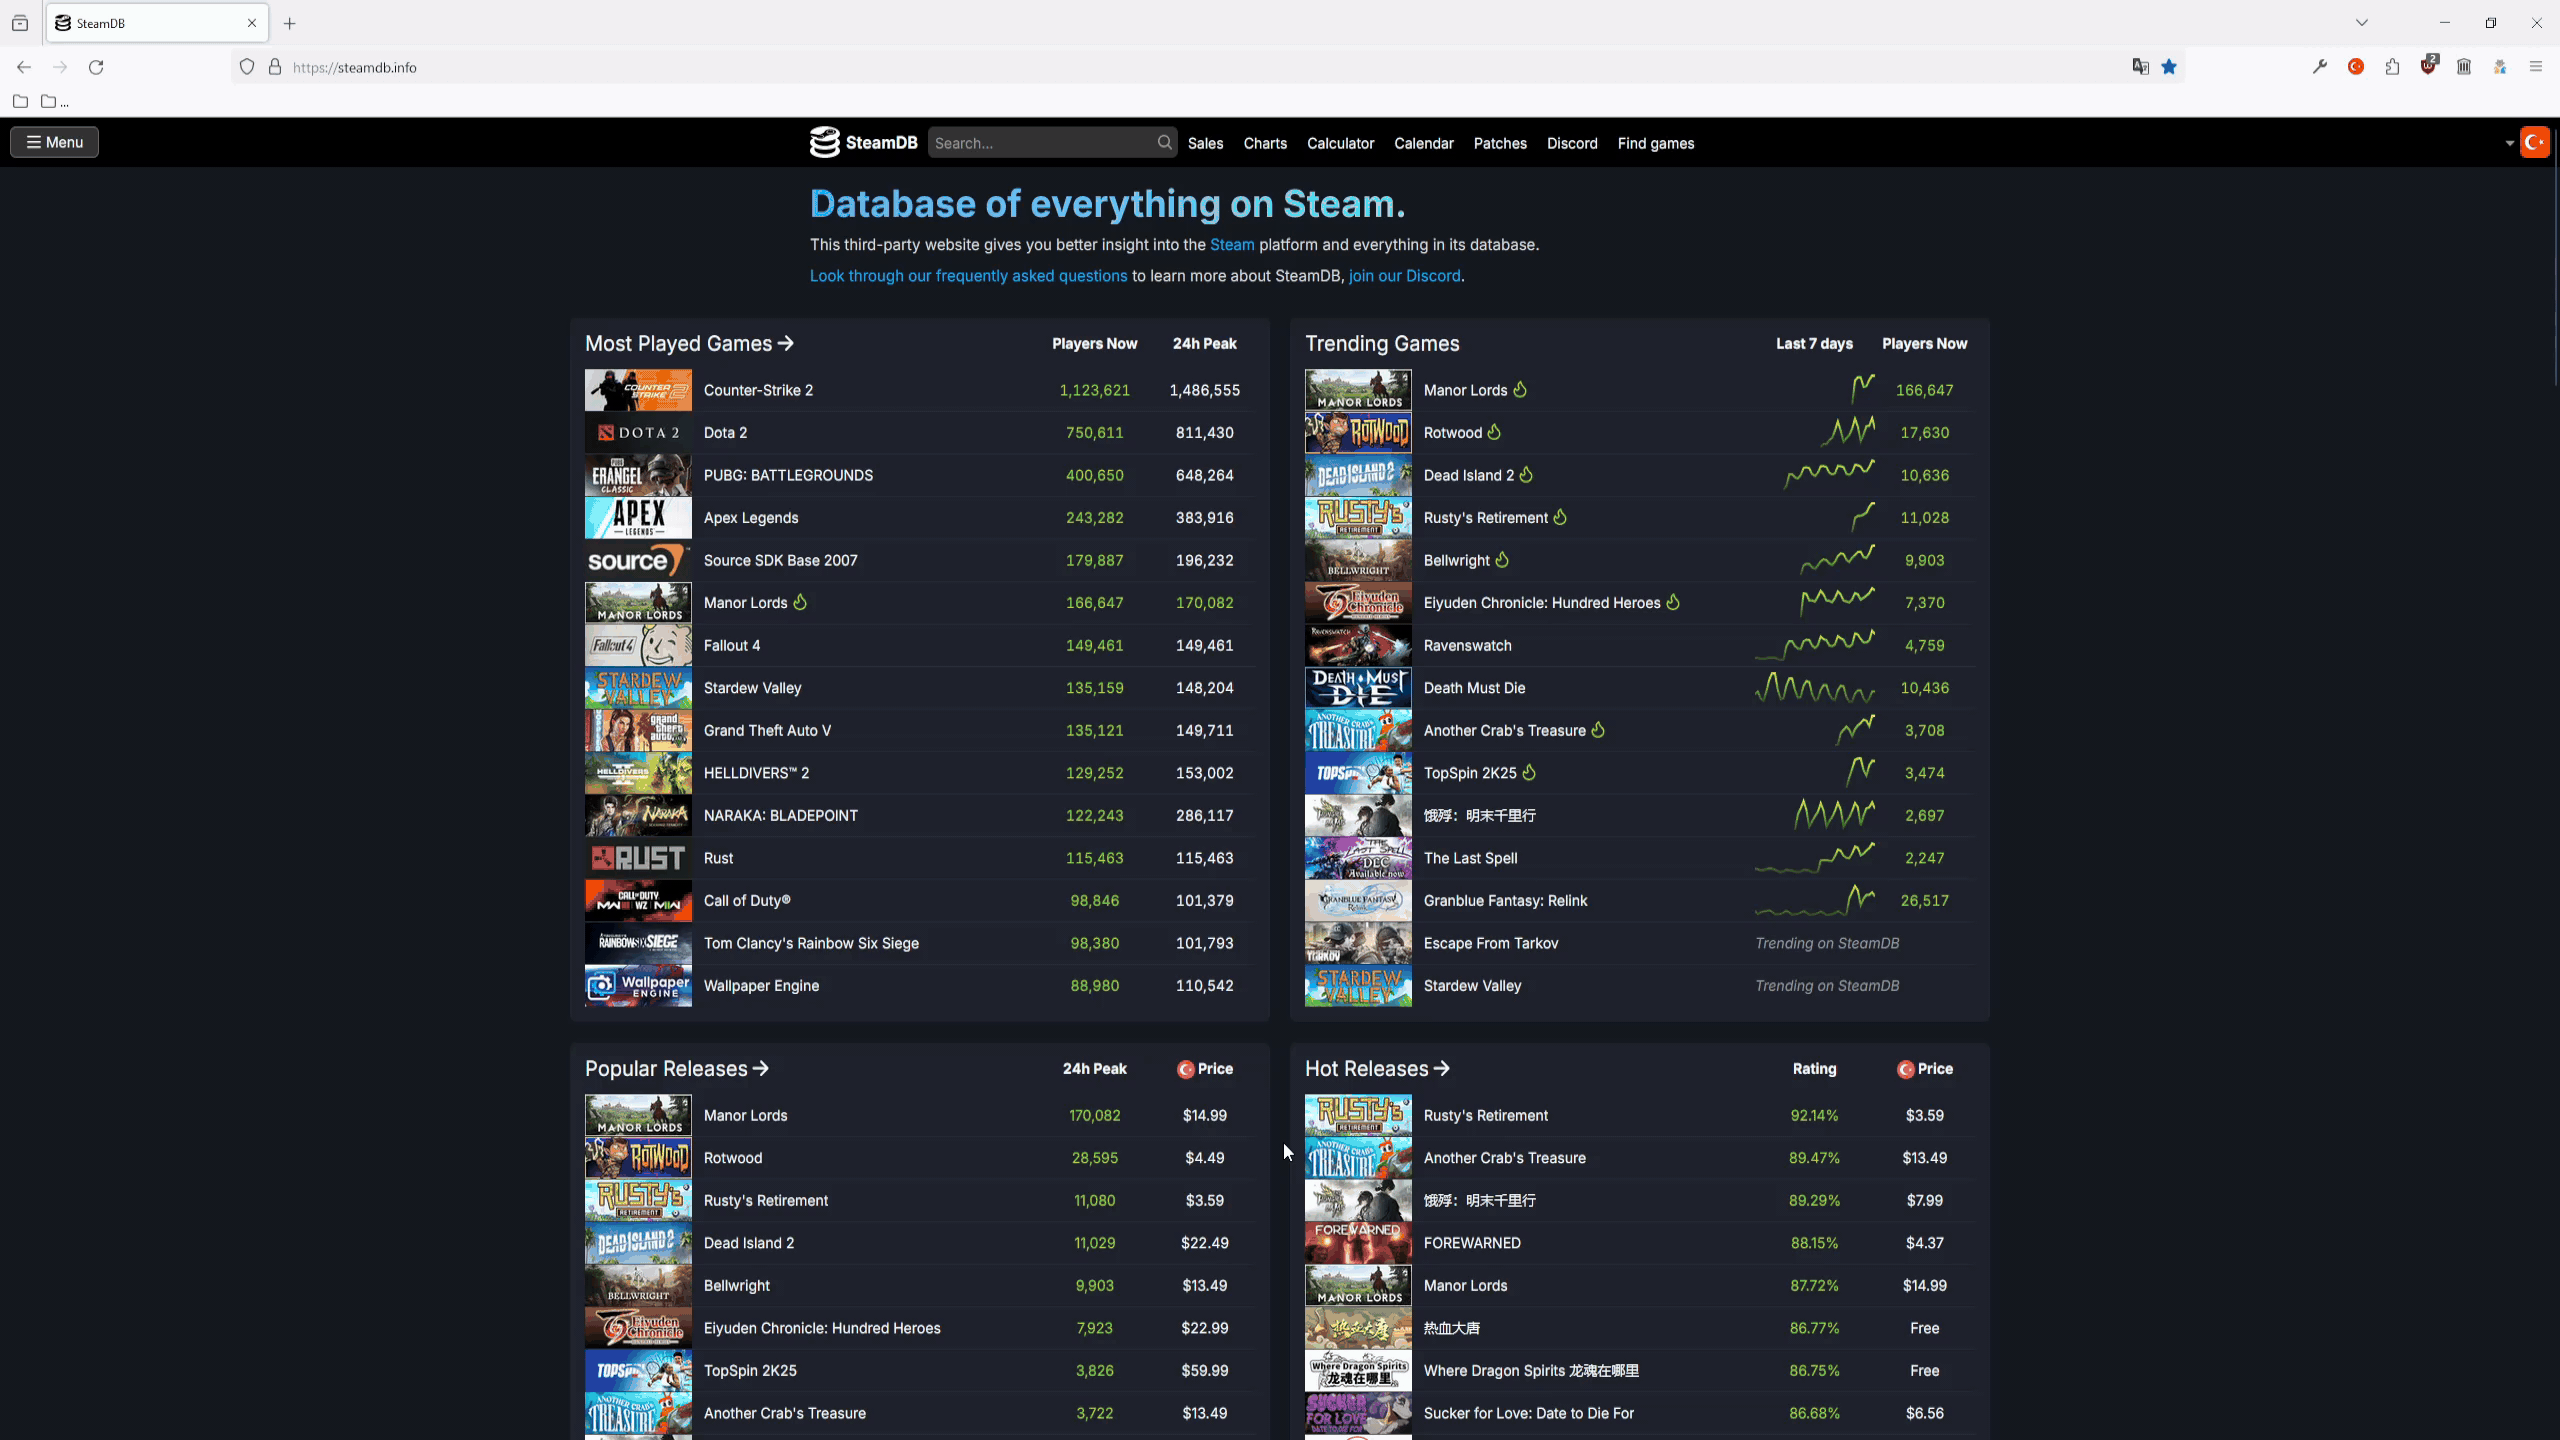Go to the Charts page
This screenshot has width=2560, height=1440.
click(x=1265, y=143)
